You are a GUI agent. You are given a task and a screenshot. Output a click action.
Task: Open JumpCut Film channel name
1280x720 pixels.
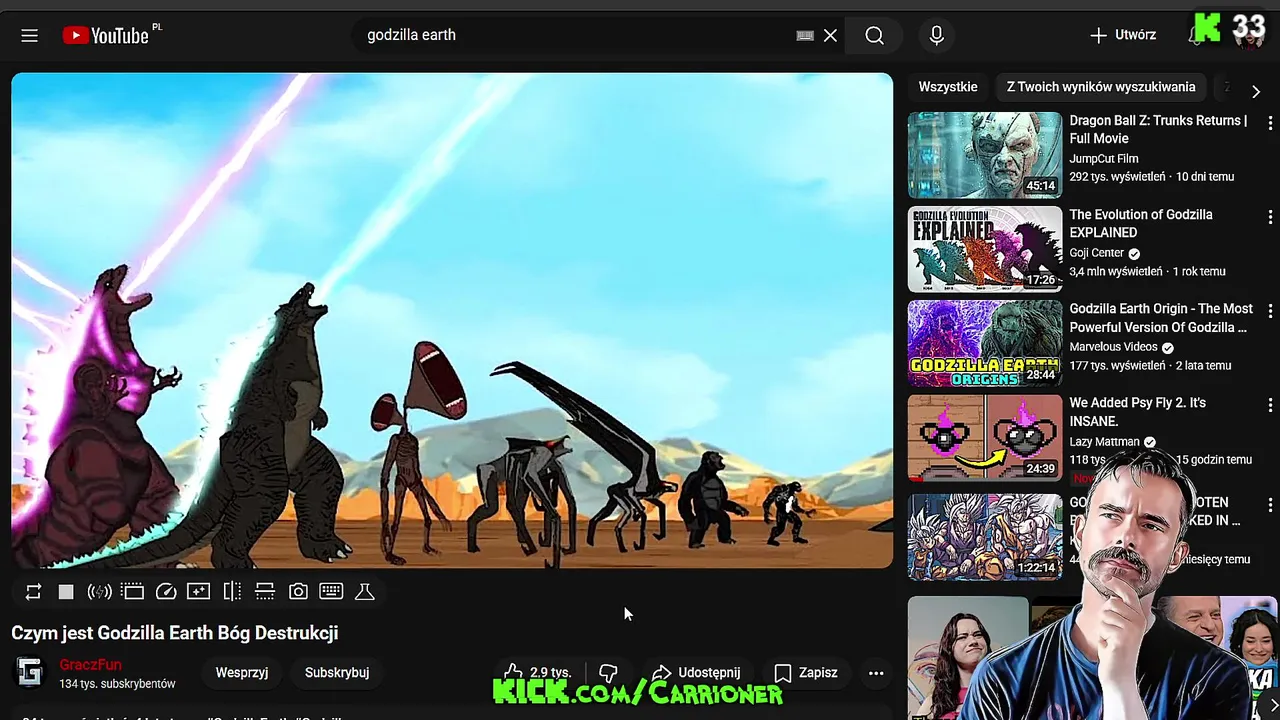[1104, 159]
